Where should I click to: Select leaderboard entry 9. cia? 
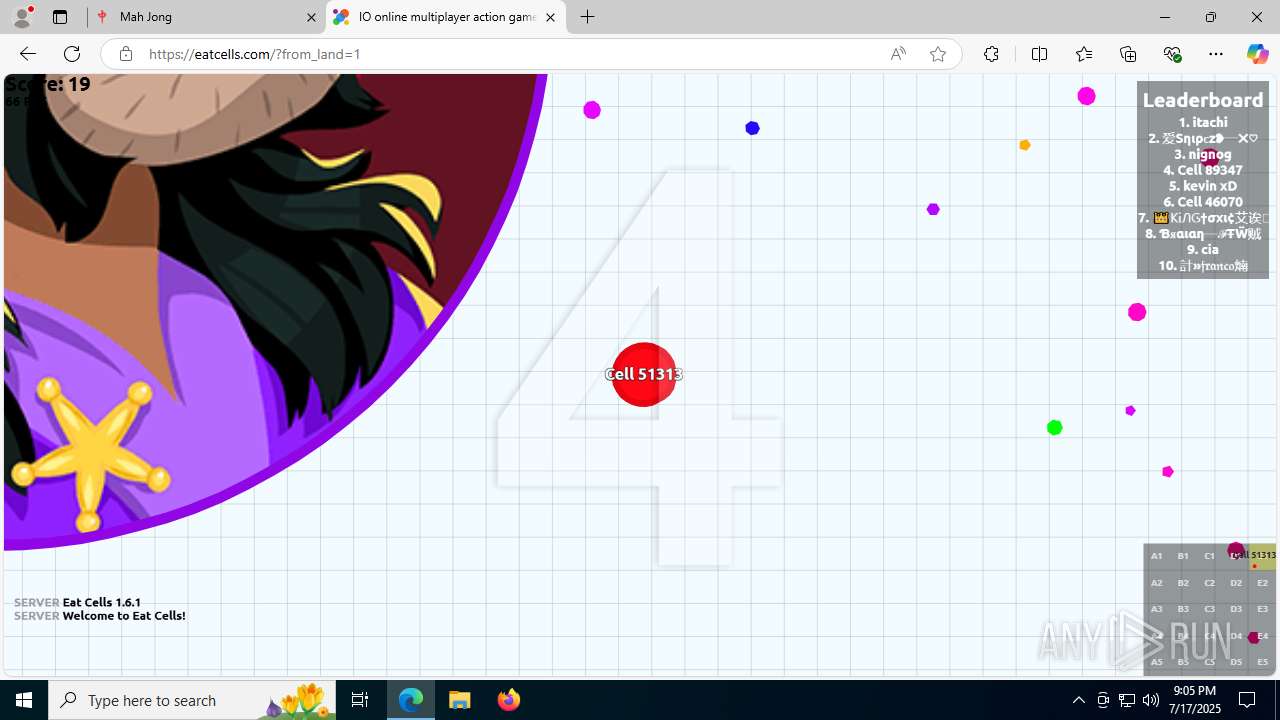pyautogui.click(x=1203, y=250)
